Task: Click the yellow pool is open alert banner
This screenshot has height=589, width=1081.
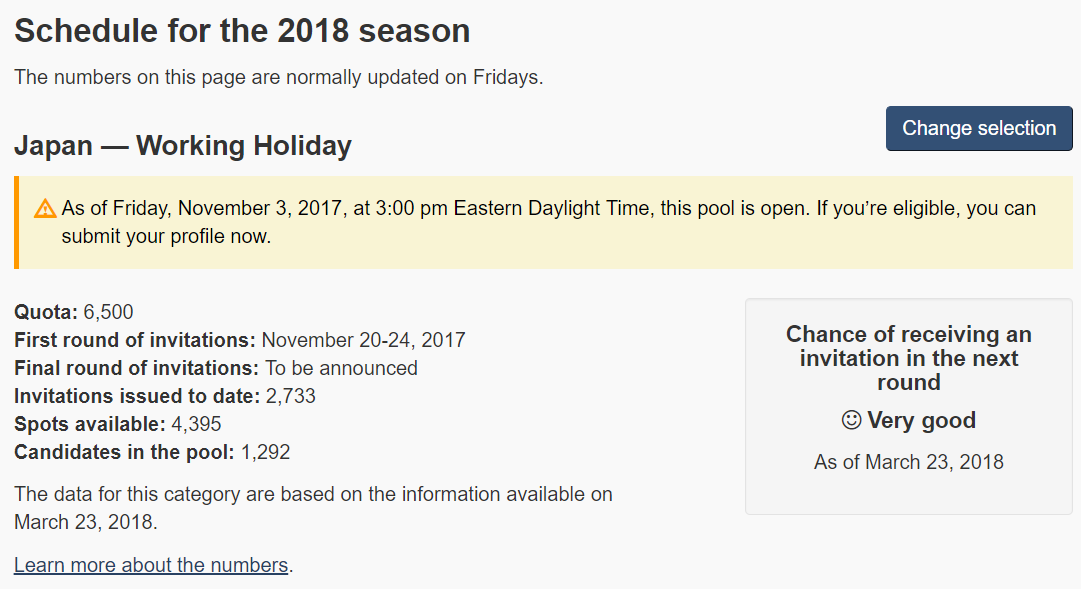Action: point(543,222)
